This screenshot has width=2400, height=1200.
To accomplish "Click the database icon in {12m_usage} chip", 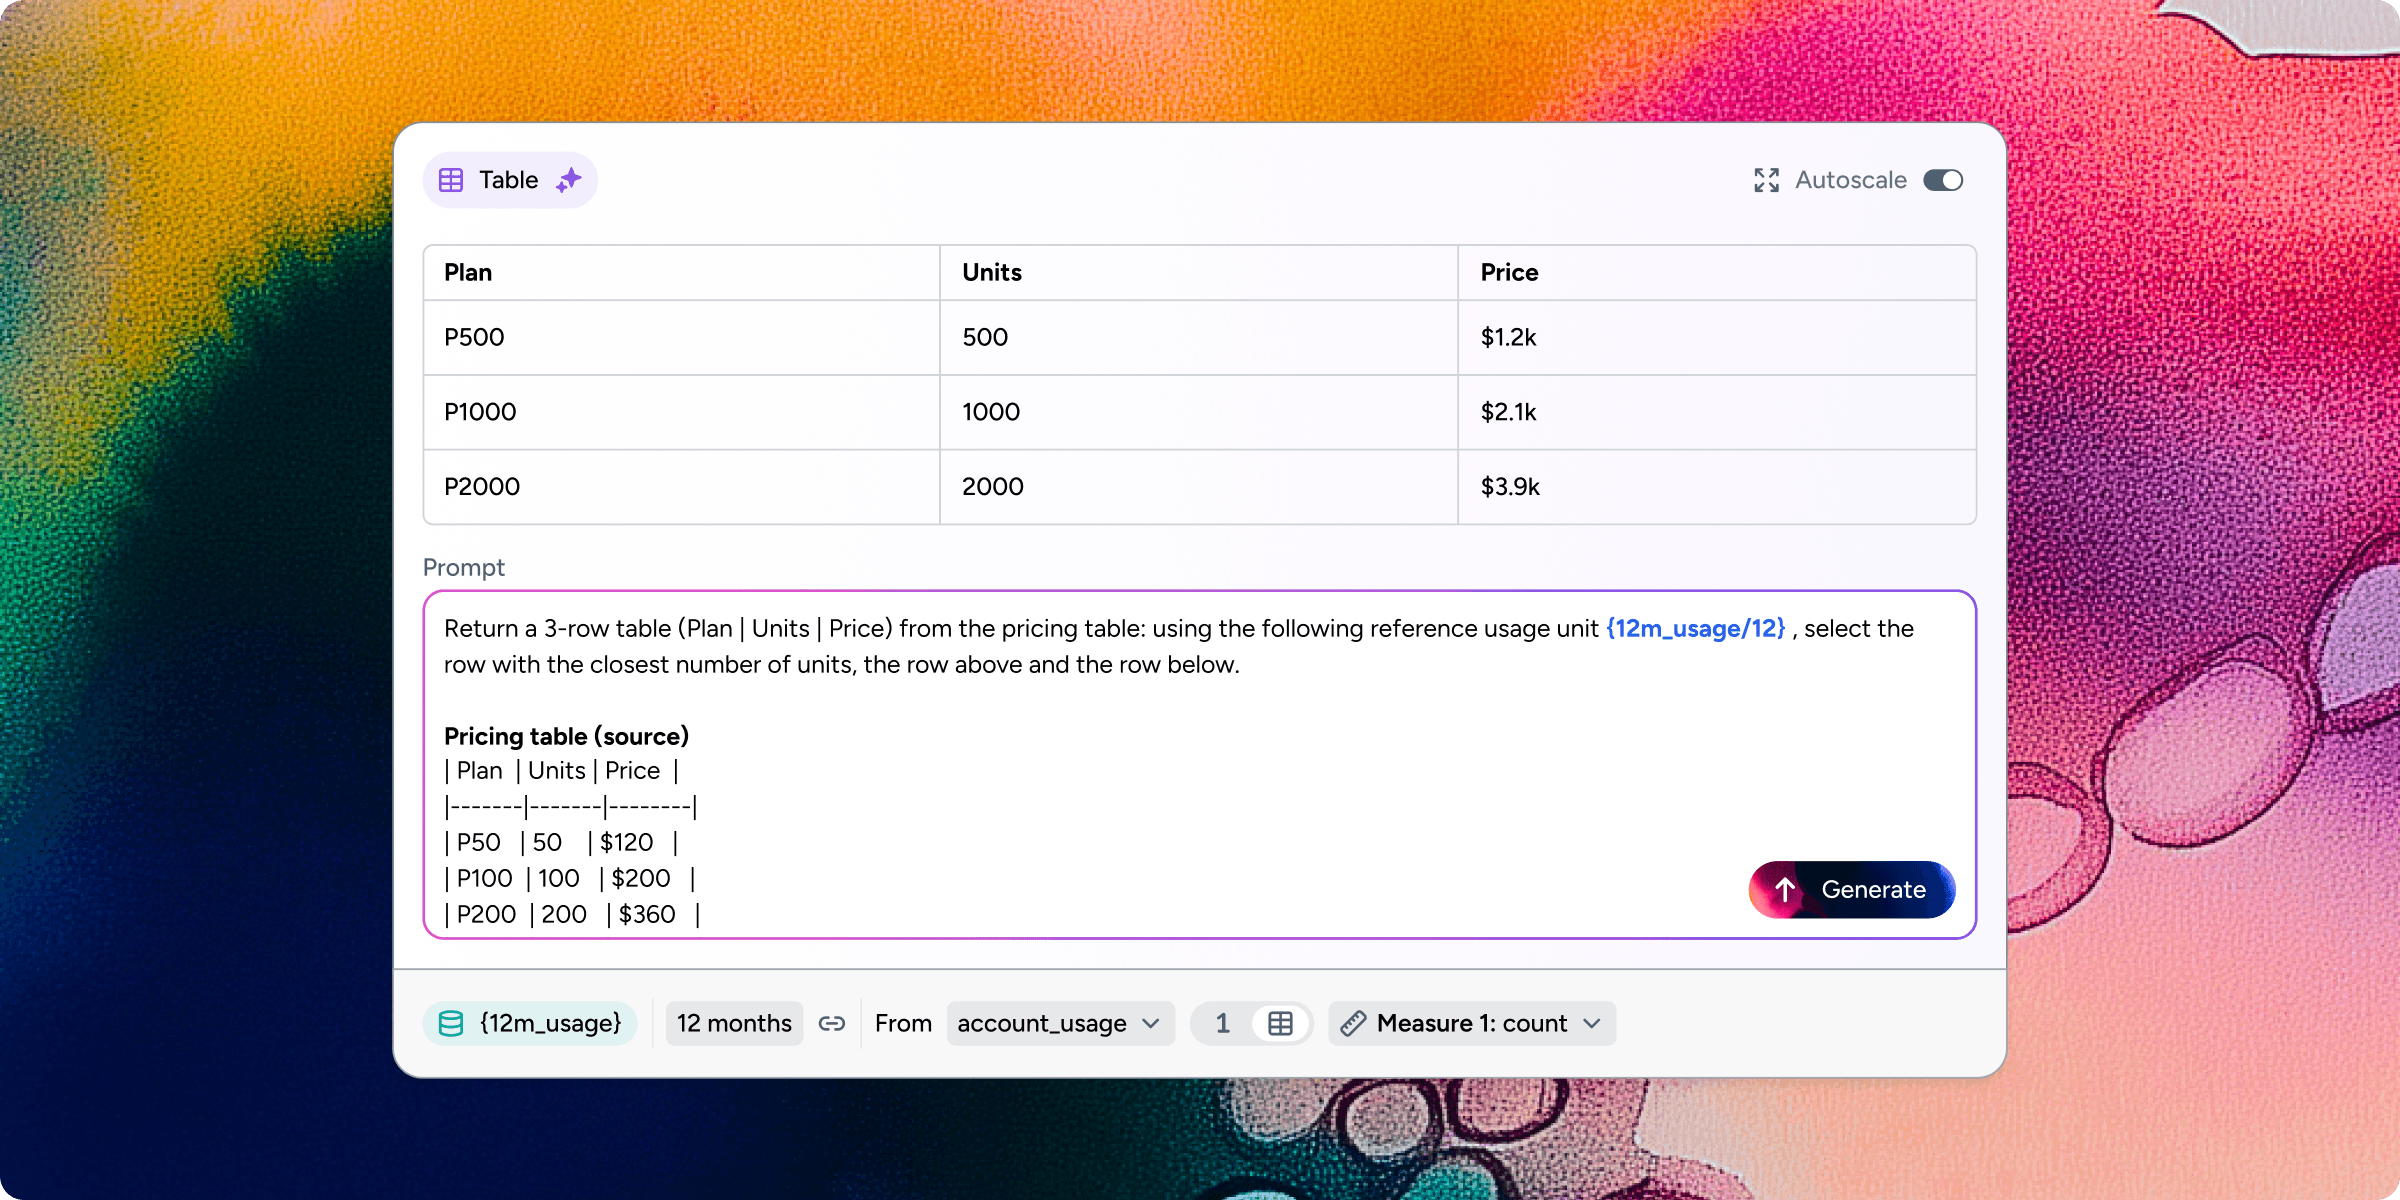I will coord(451,1023).
